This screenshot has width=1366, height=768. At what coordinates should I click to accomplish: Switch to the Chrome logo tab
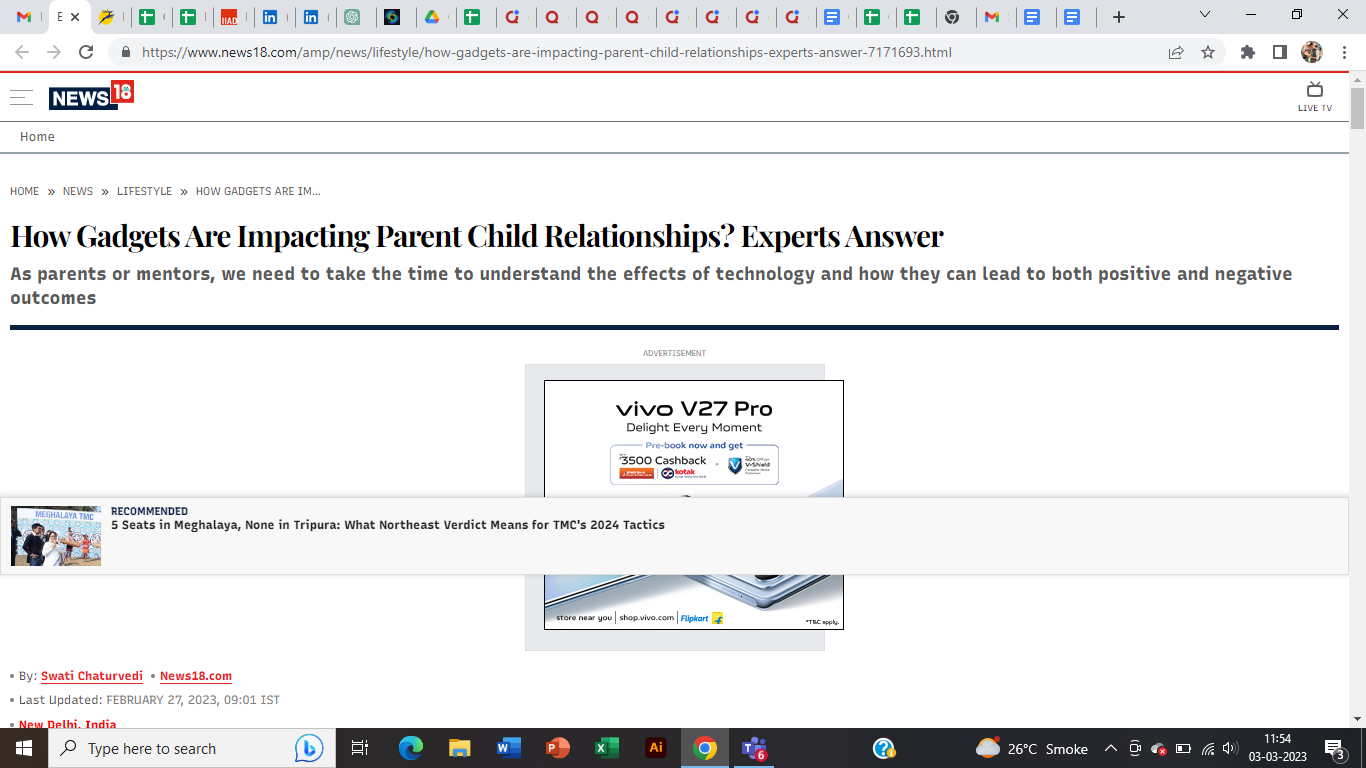952,17
